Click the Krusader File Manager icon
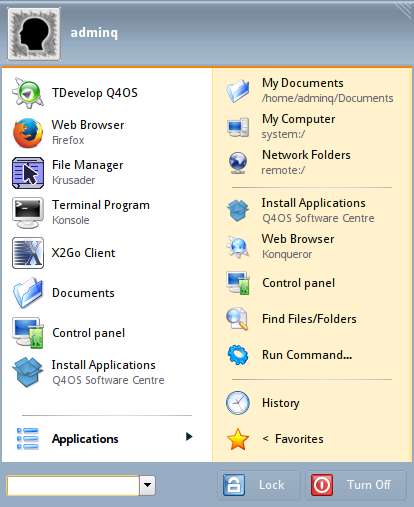The image size is (414, 507). pos(28,173)
